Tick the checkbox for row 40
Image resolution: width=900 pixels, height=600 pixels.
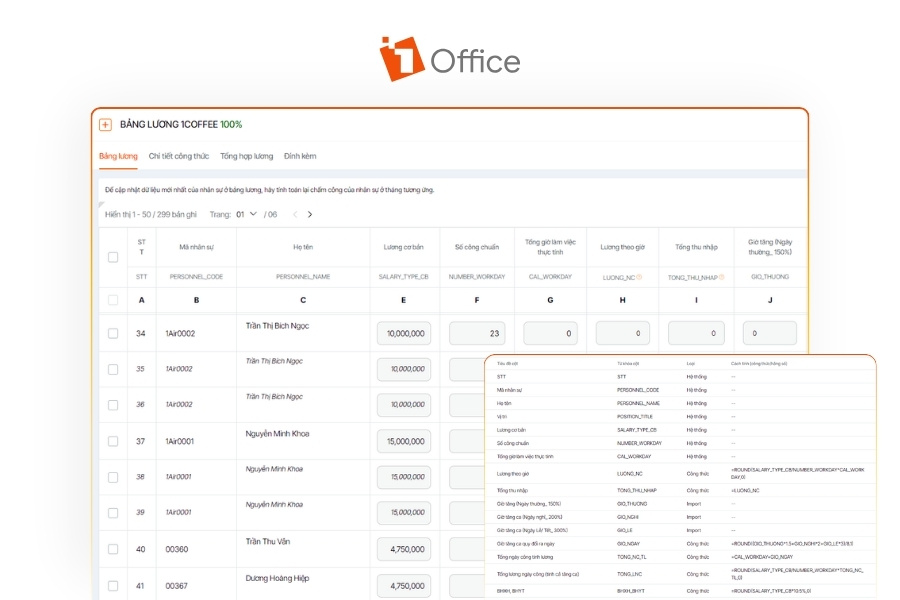(113, 549)
